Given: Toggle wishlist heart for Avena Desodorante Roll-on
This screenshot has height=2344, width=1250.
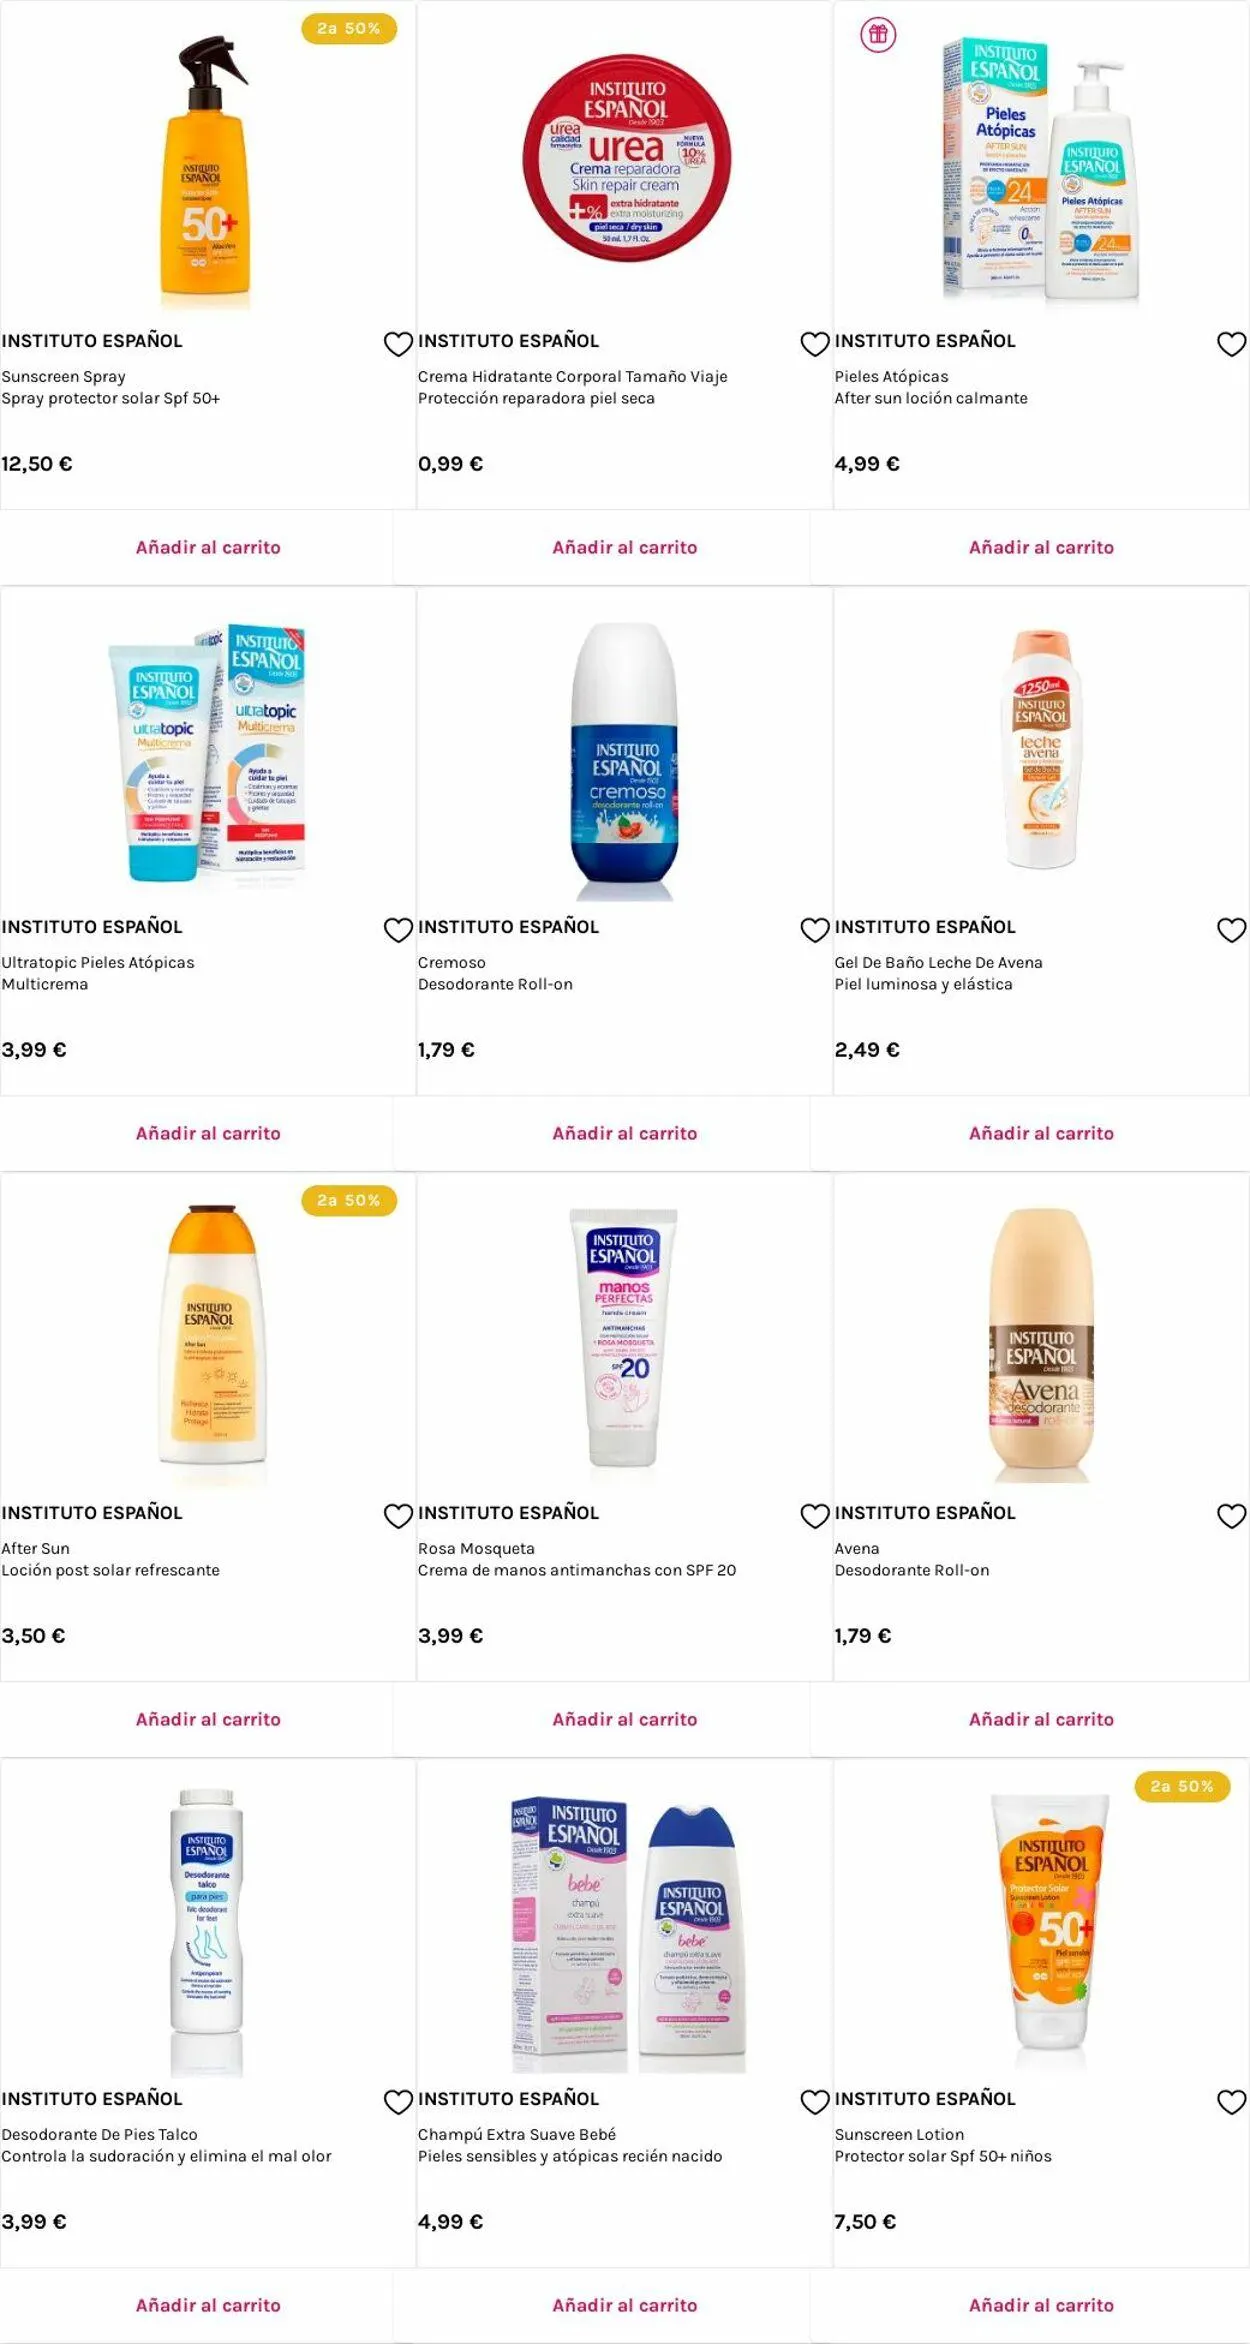Looking at the screenshot, I should (x=1231, y=1516).
